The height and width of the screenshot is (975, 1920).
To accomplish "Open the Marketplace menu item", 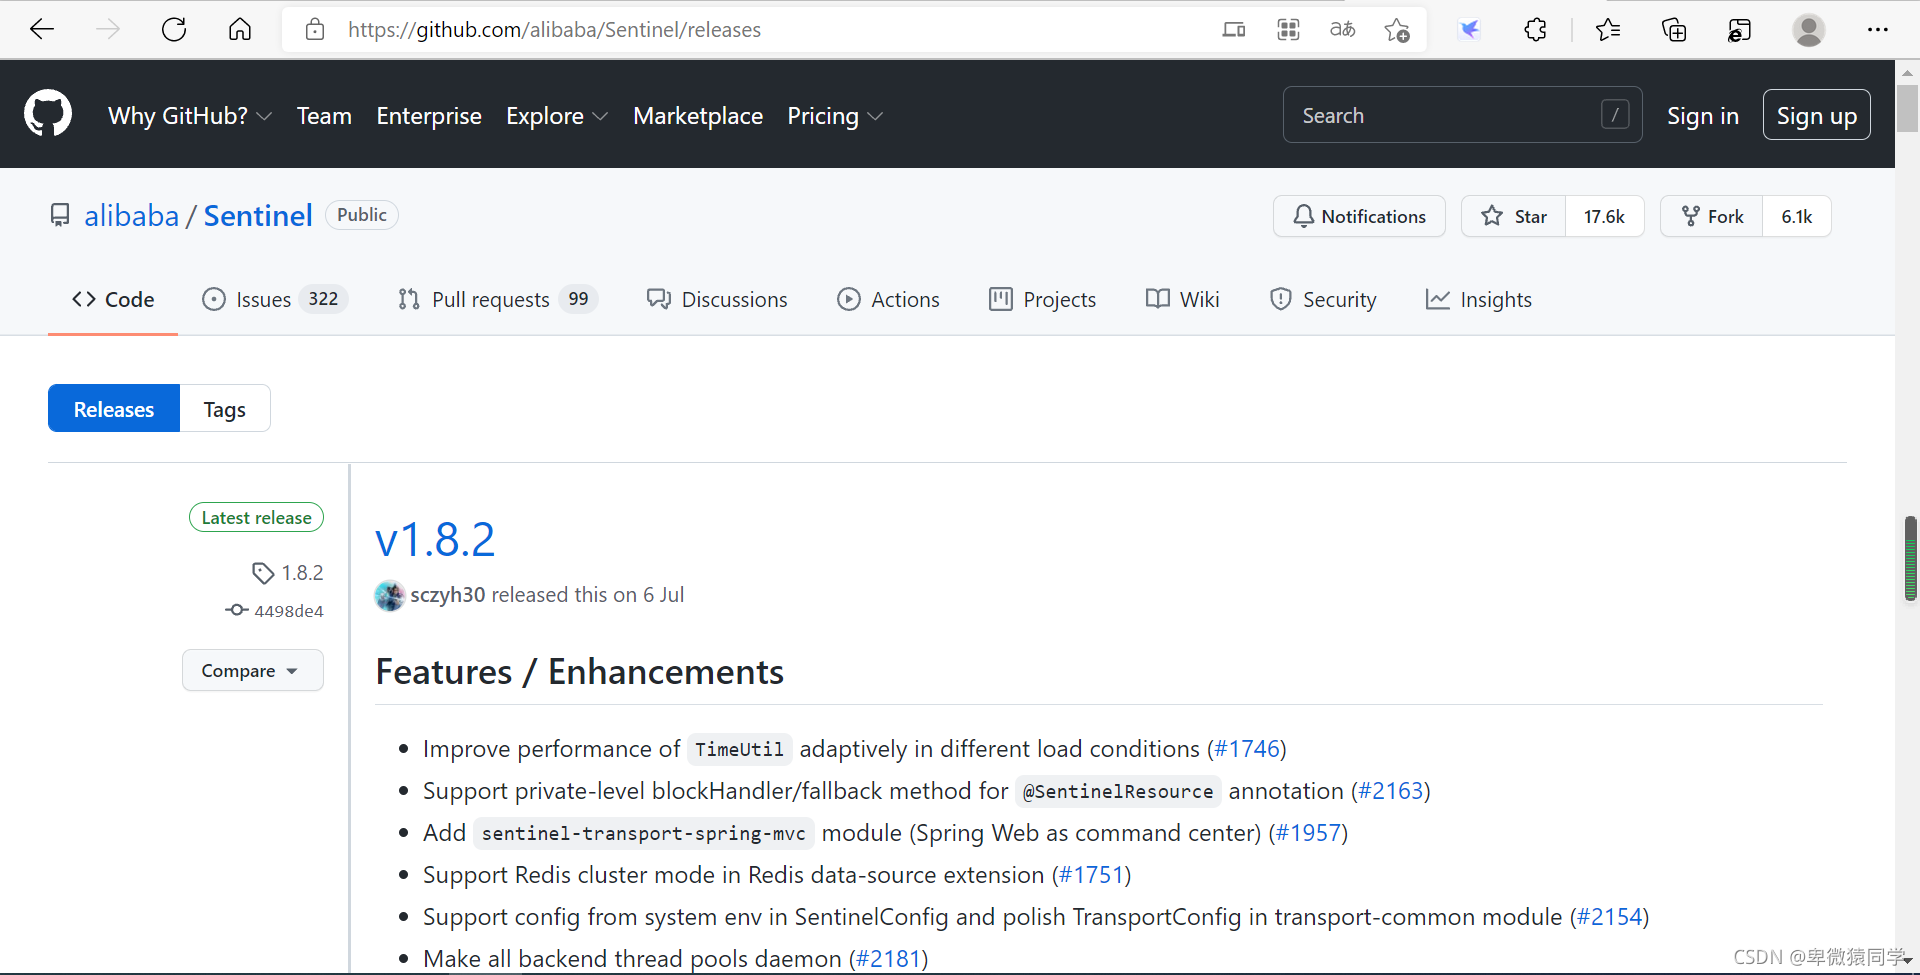I will (698, 116).
